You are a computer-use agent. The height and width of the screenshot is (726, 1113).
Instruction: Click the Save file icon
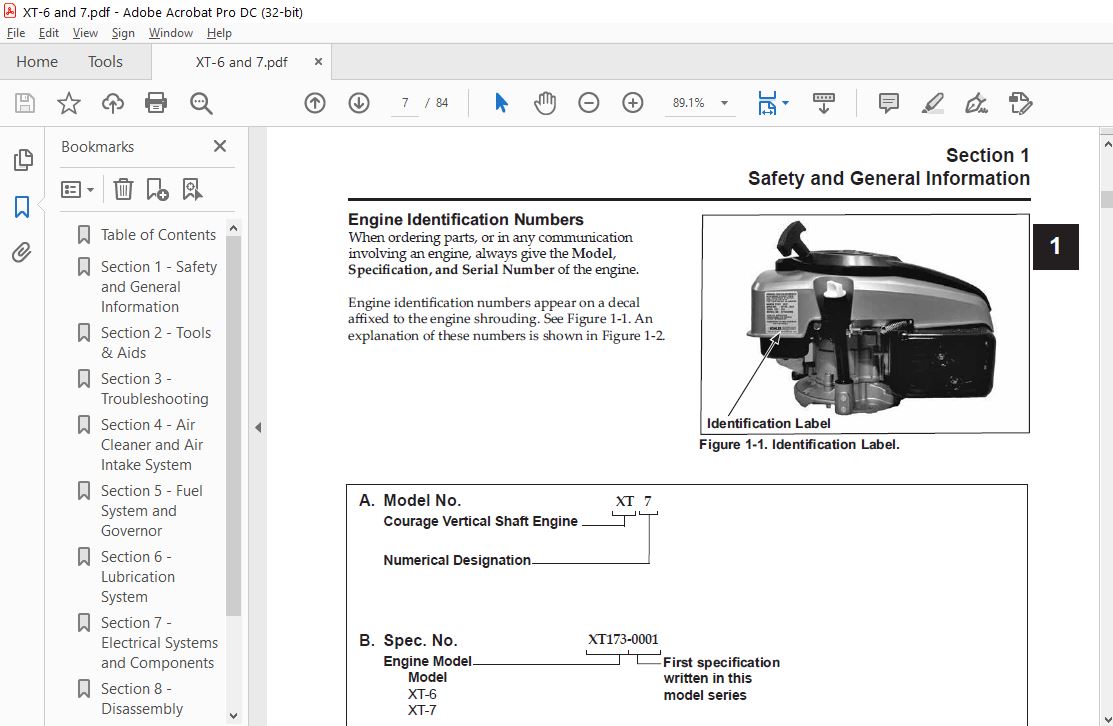25,103
